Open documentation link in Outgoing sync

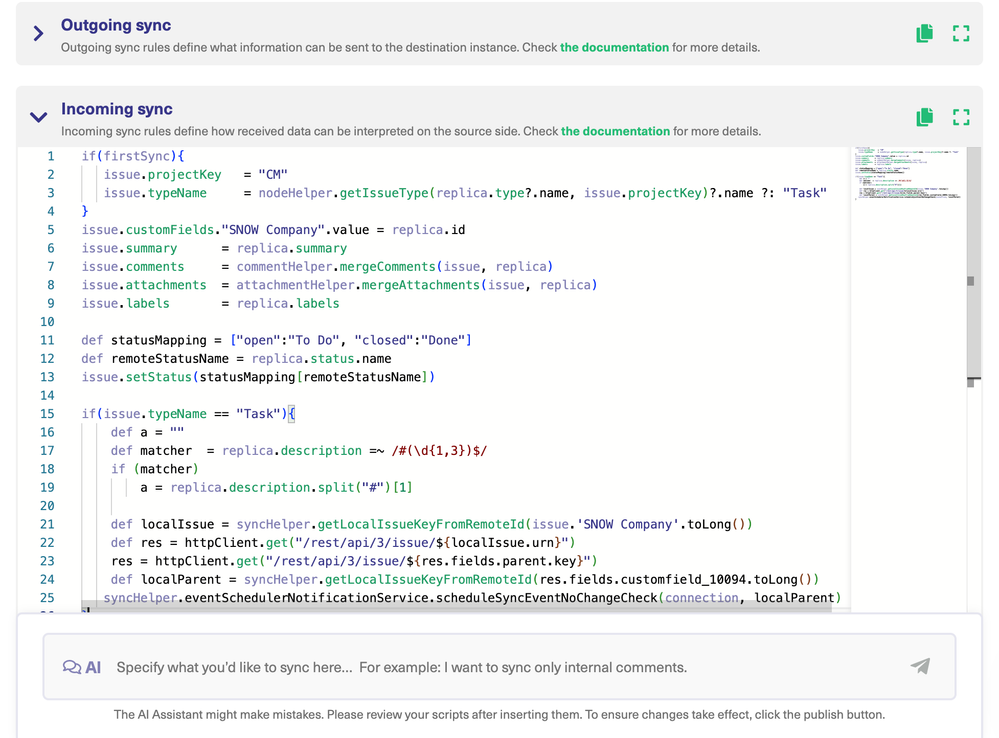tap(614, 47)
